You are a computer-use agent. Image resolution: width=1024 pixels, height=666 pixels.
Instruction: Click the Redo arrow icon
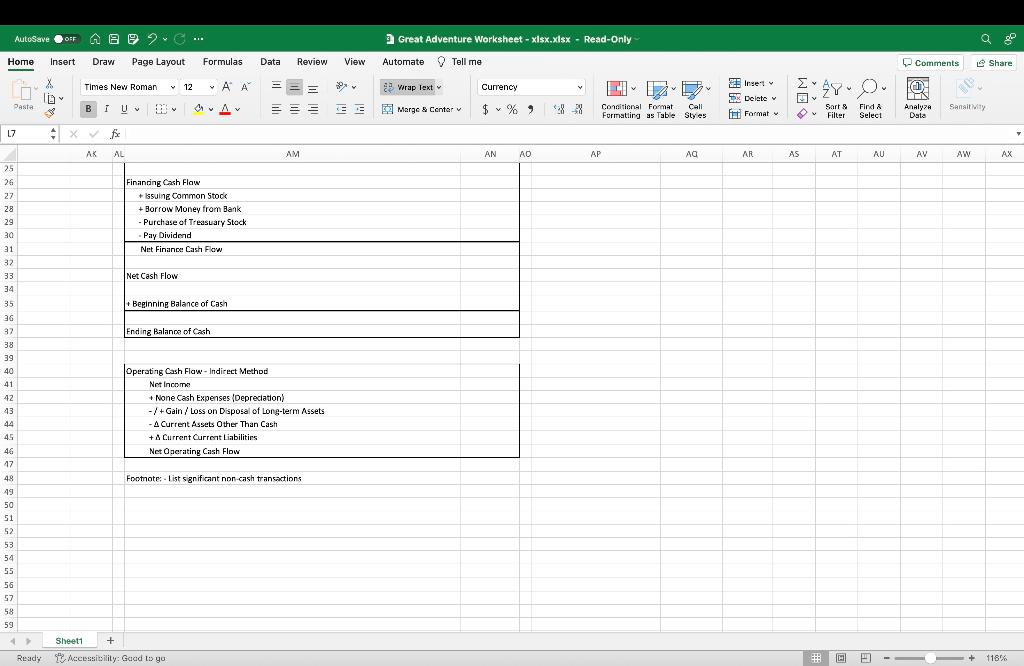180,39
